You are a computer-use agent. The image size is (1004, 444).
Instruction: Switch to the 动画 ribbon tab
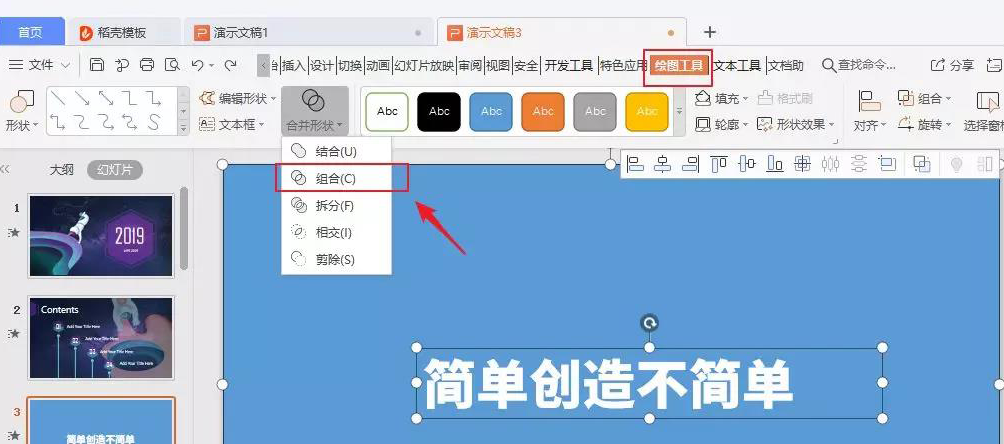coord(378,65)
